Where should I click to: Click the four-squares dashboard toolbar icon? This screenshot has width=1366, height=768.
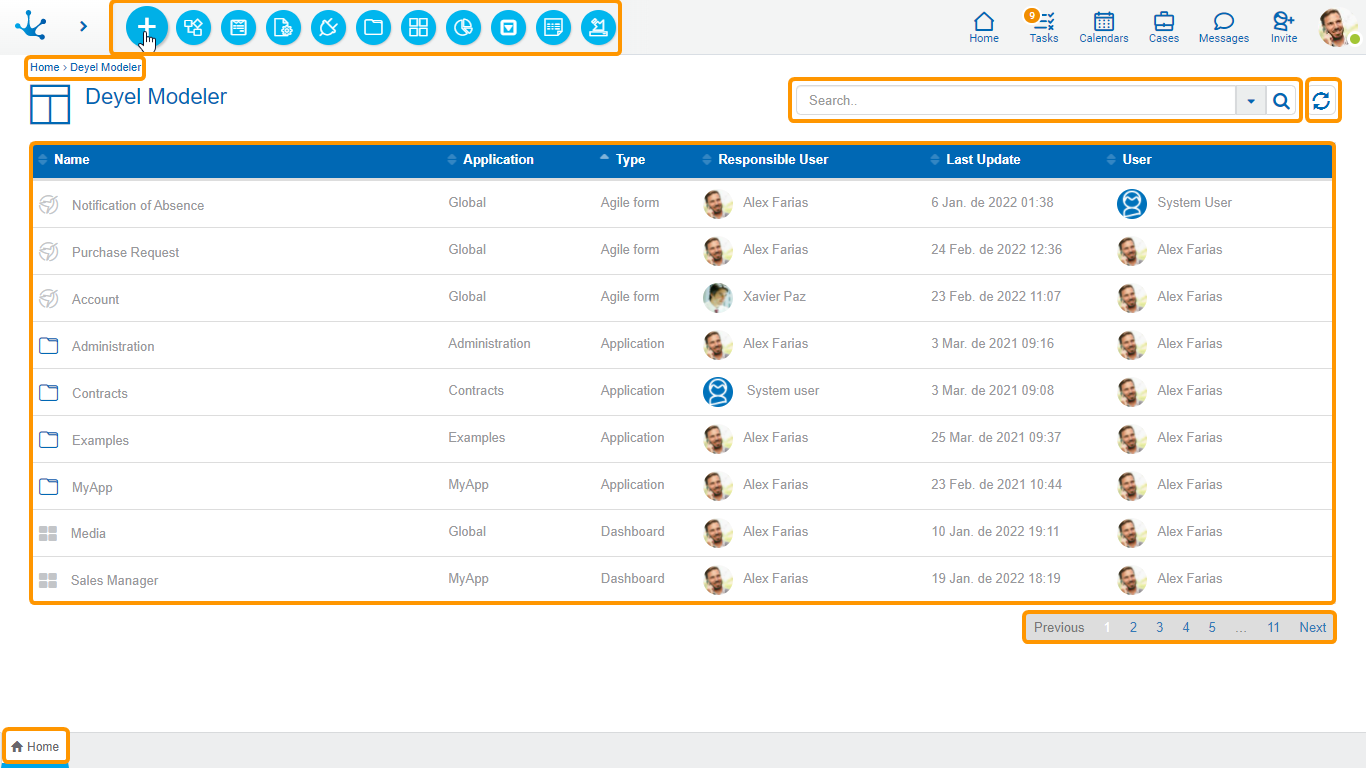[x=419, y=28]
